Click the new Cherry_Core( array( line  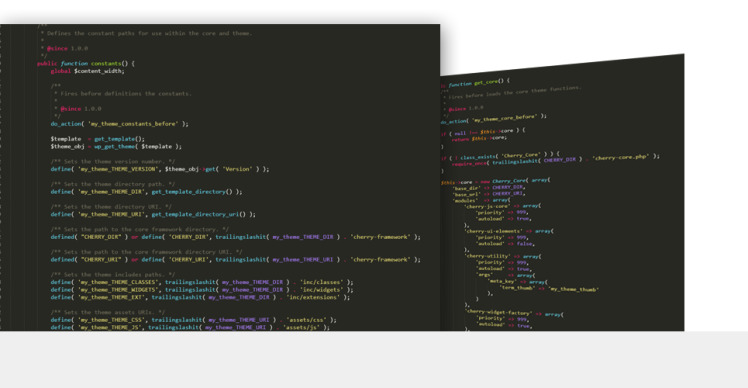(x=495, y=181)
